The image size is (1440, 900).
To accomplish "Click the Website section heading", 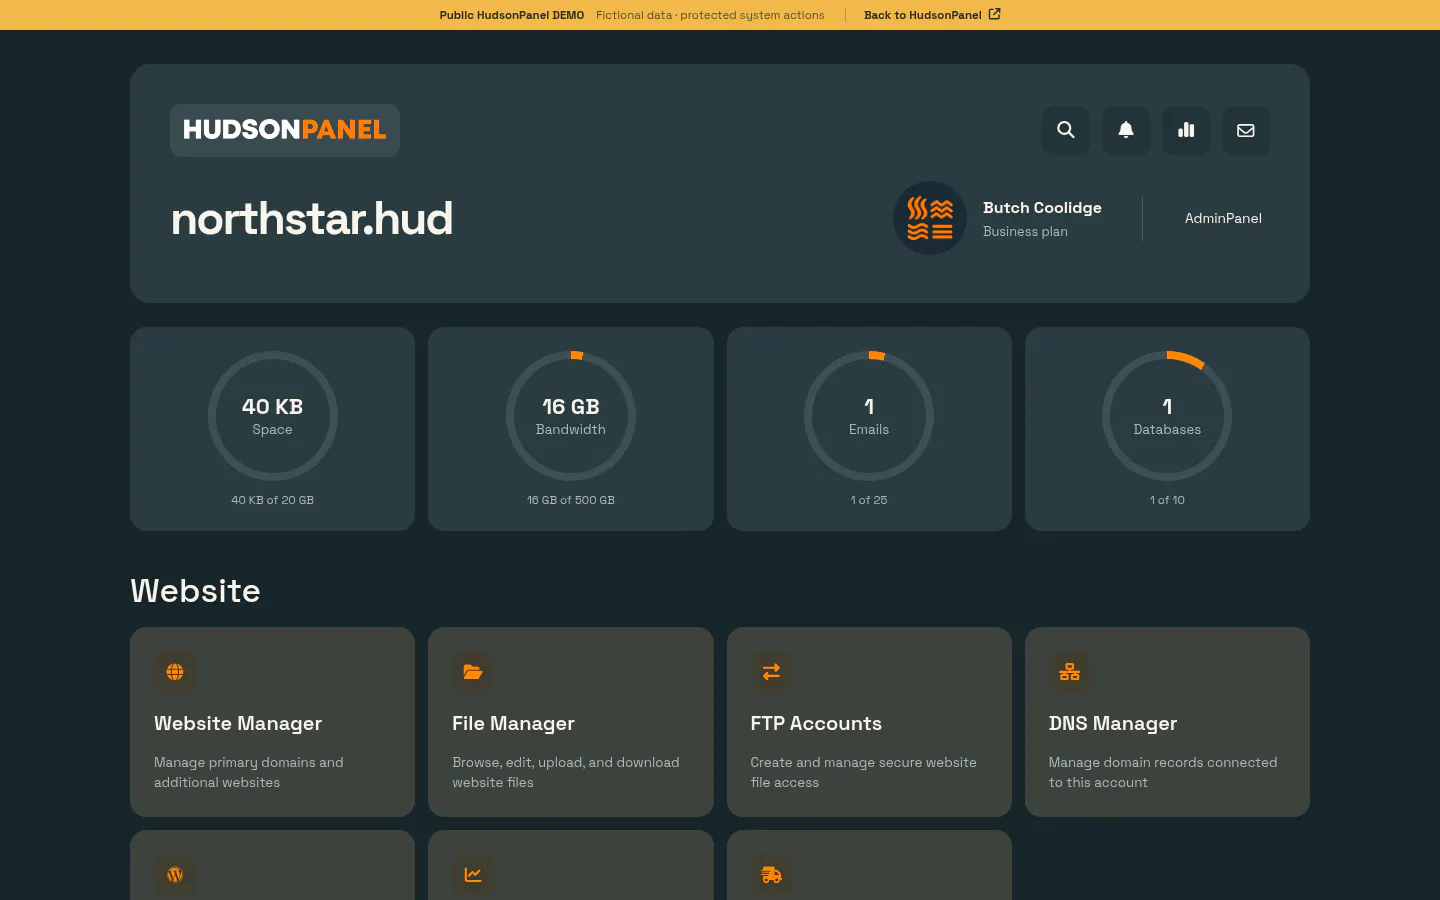I will 195,591.
